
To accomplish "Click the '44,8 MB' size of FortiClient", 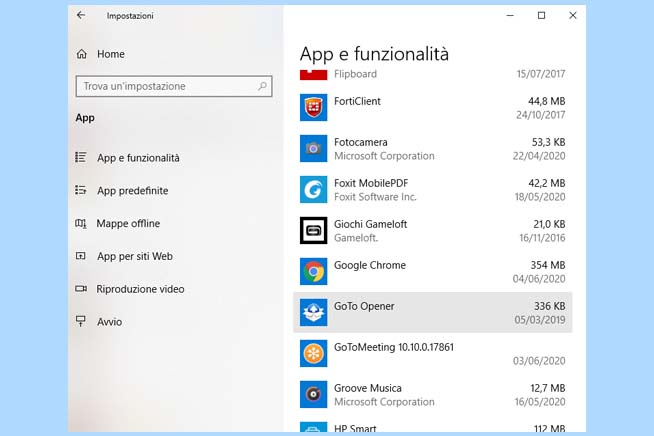I will point(547,101).
